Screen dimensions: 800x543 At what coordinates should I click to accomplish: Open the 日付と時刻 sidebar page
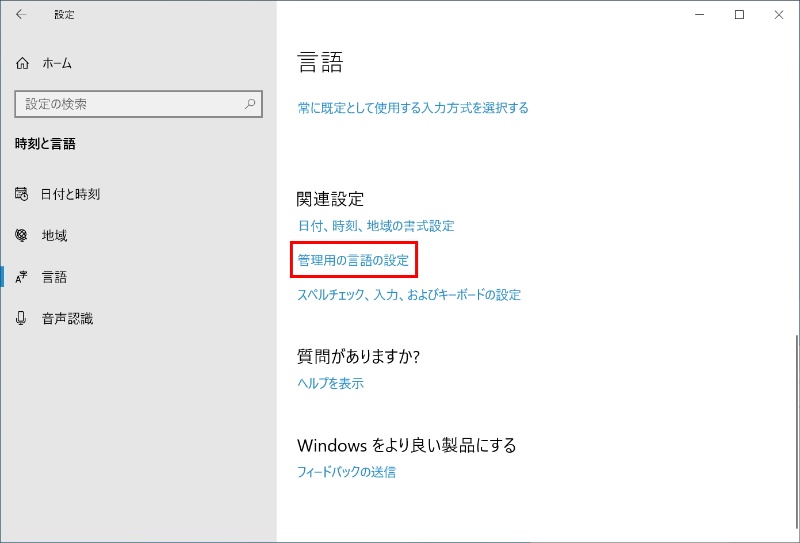(x=70, y=194)
